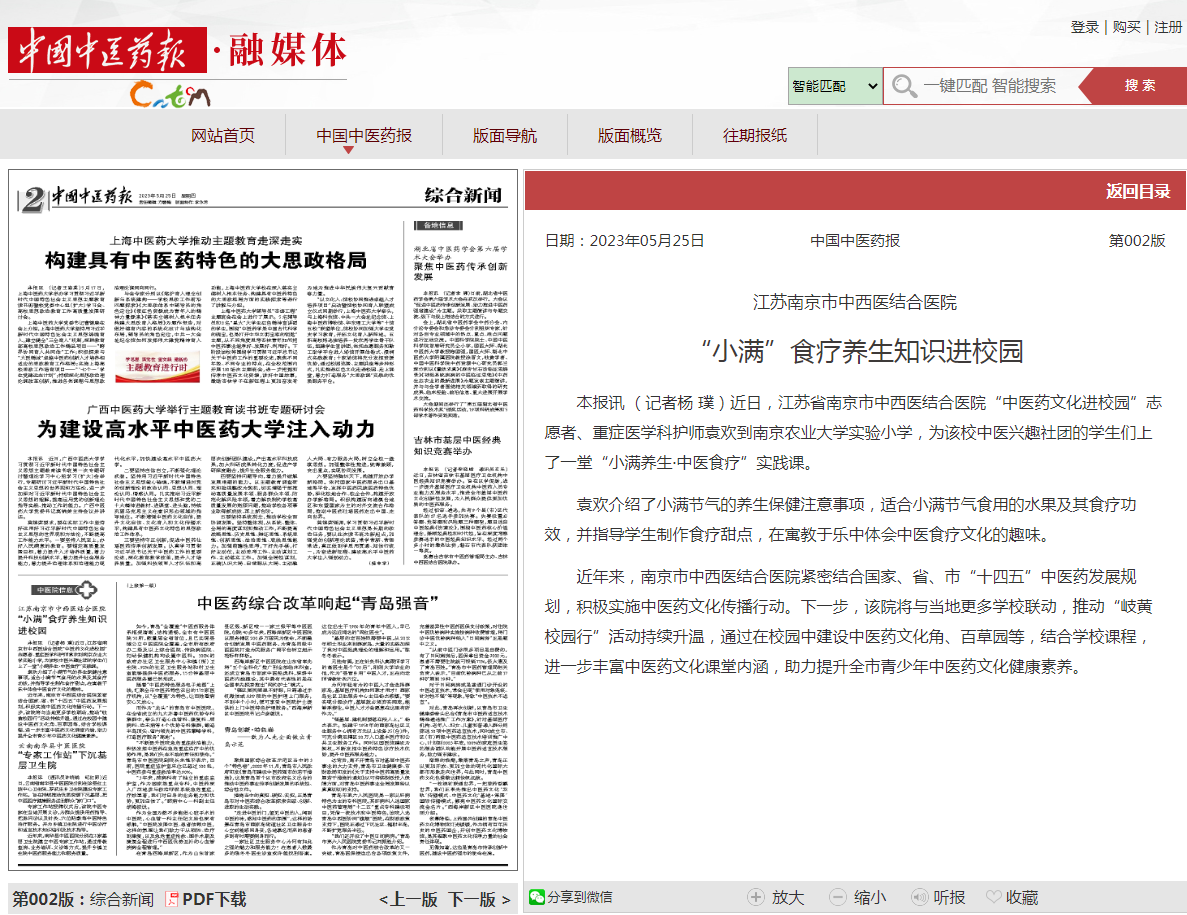The height and width of the screenshot is (915, 1187).
Task: Click the 综合新闻 page heading in preview
Action: tap(463, 195)
